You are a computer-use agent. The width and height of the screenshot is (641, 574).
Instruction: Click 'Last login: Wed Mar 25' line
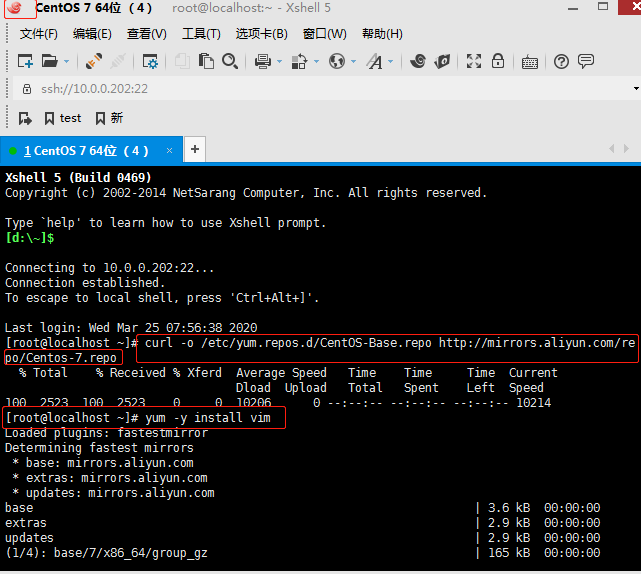pos(131,328)
